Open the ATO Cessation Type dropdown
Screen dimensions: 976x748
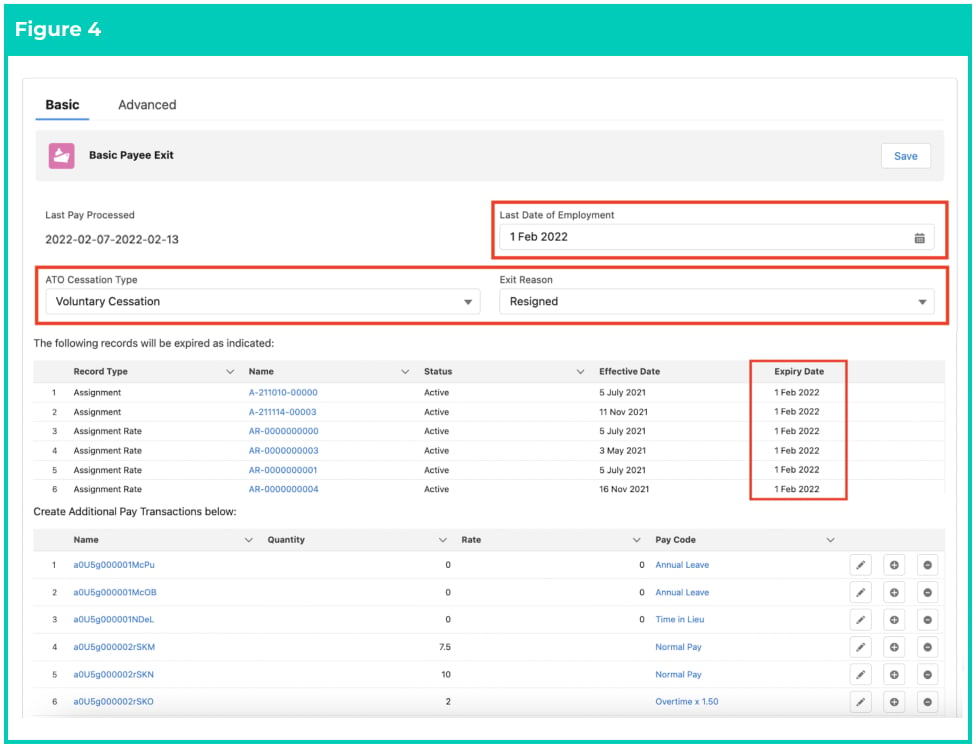point(263,302)
